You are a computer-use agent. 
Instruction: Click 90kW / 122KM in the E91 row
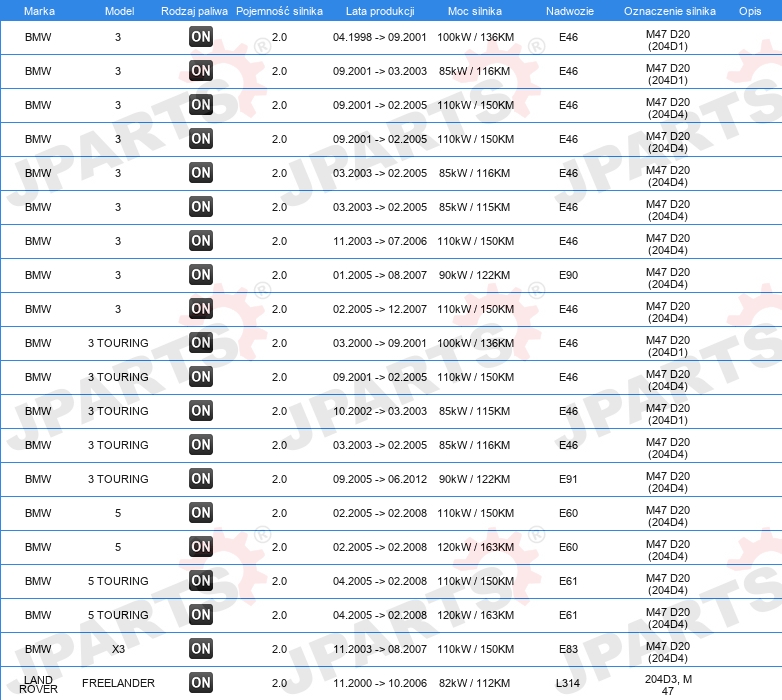474,479
